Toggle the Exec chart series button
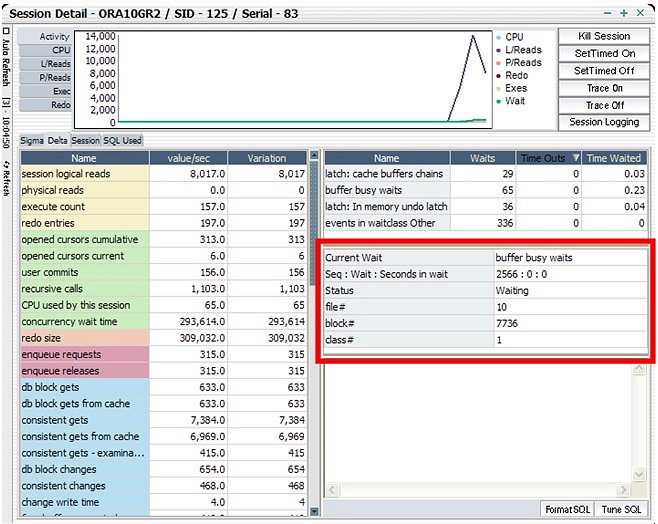Image resolution: width=658 pixels, height=524 pixels. [45, 91]
